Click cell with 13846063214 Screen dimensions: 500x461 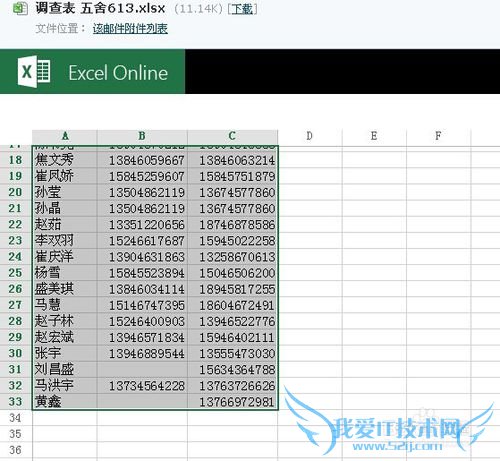[x=232, y=160]
